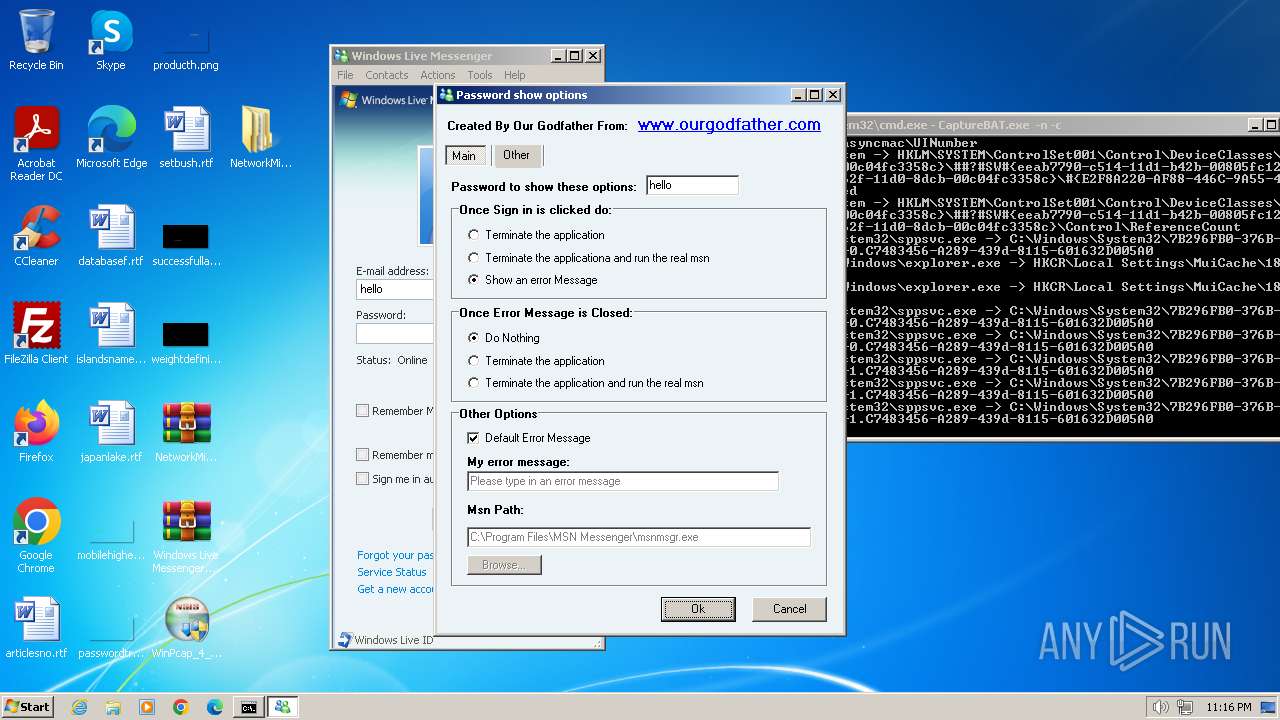Open File menu in Windows Live Messenger
The image size is (1280, 720).
(345, 75)
